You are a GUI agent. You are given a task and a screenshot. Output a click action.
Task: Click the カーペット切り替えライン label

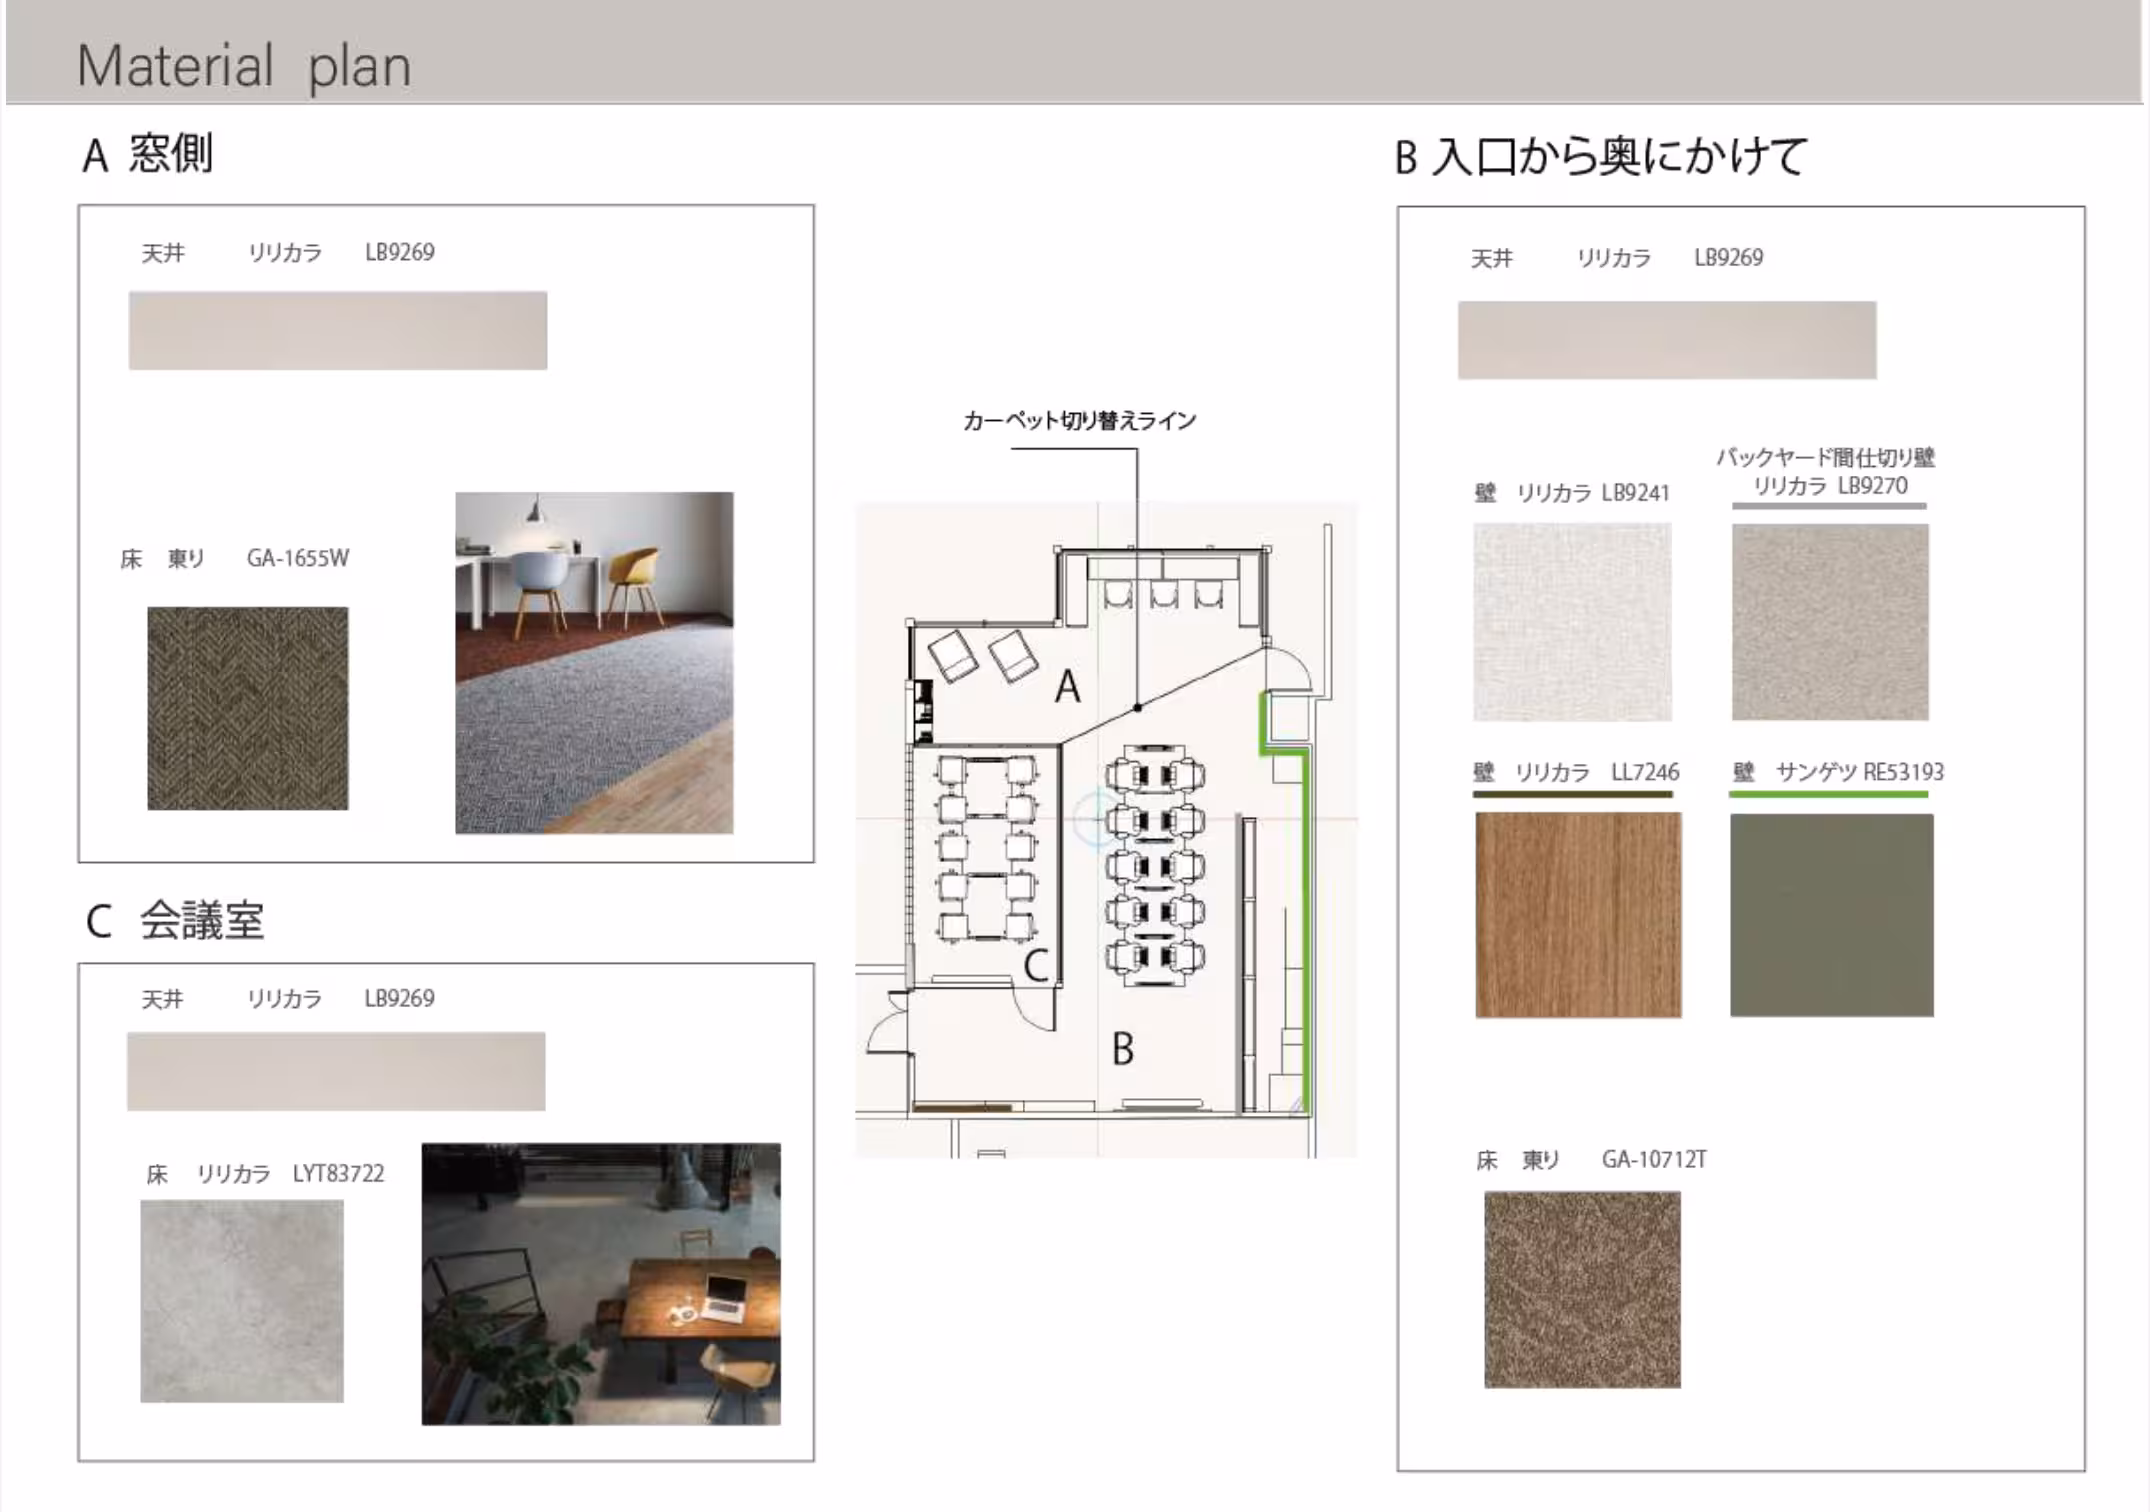tap(1080, 421)
